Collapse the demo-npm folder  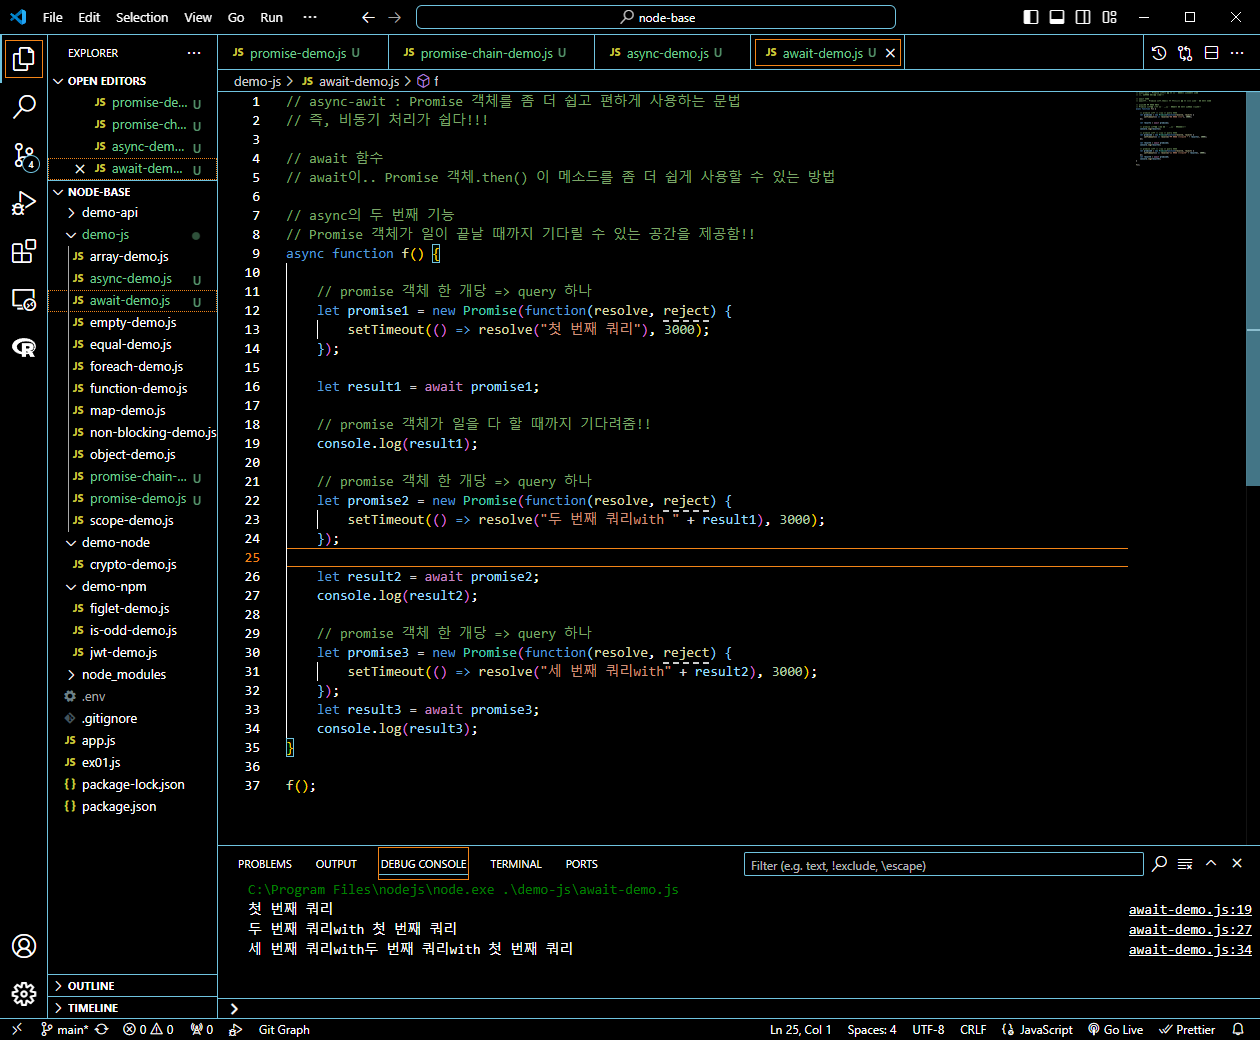click(x=71, y=587)
